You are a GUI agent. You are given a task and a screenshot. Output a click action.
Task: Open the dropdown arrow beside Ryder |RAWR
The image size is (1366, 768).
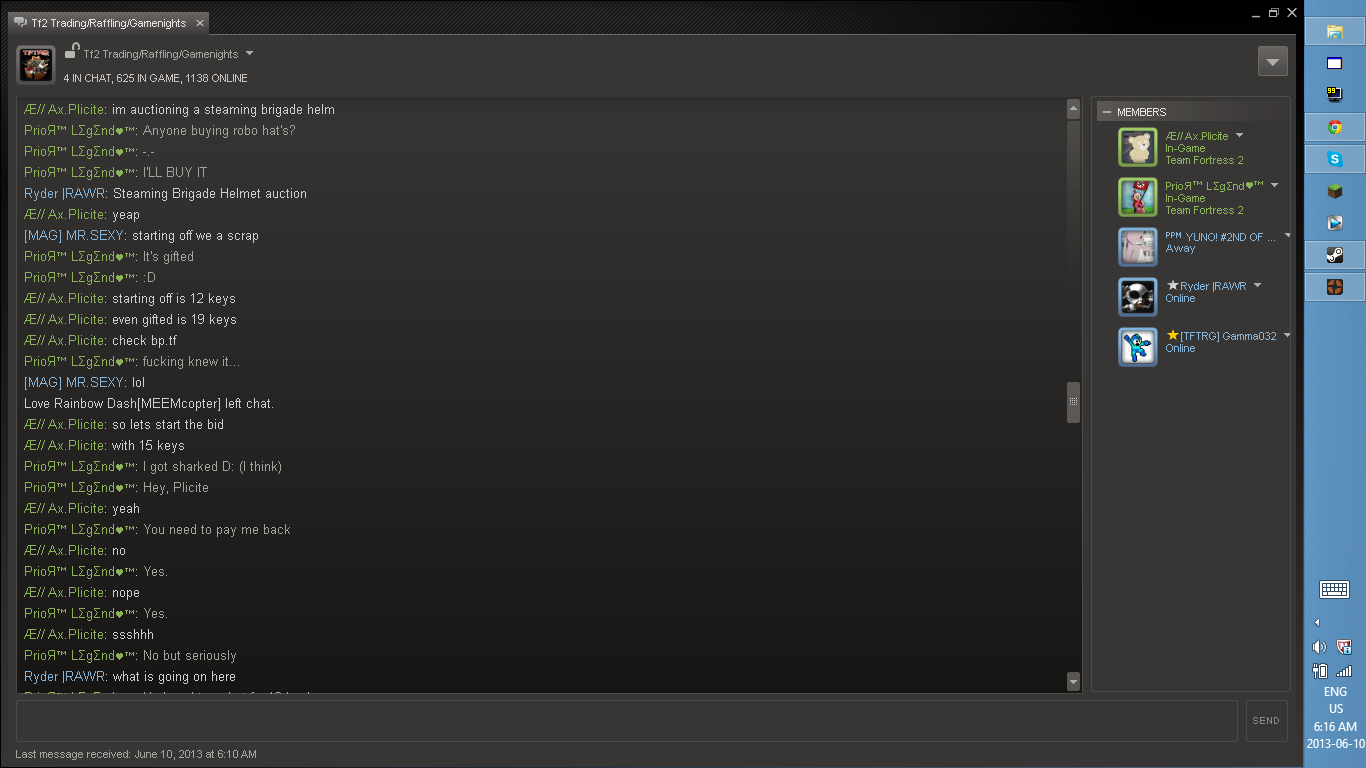1257,286
